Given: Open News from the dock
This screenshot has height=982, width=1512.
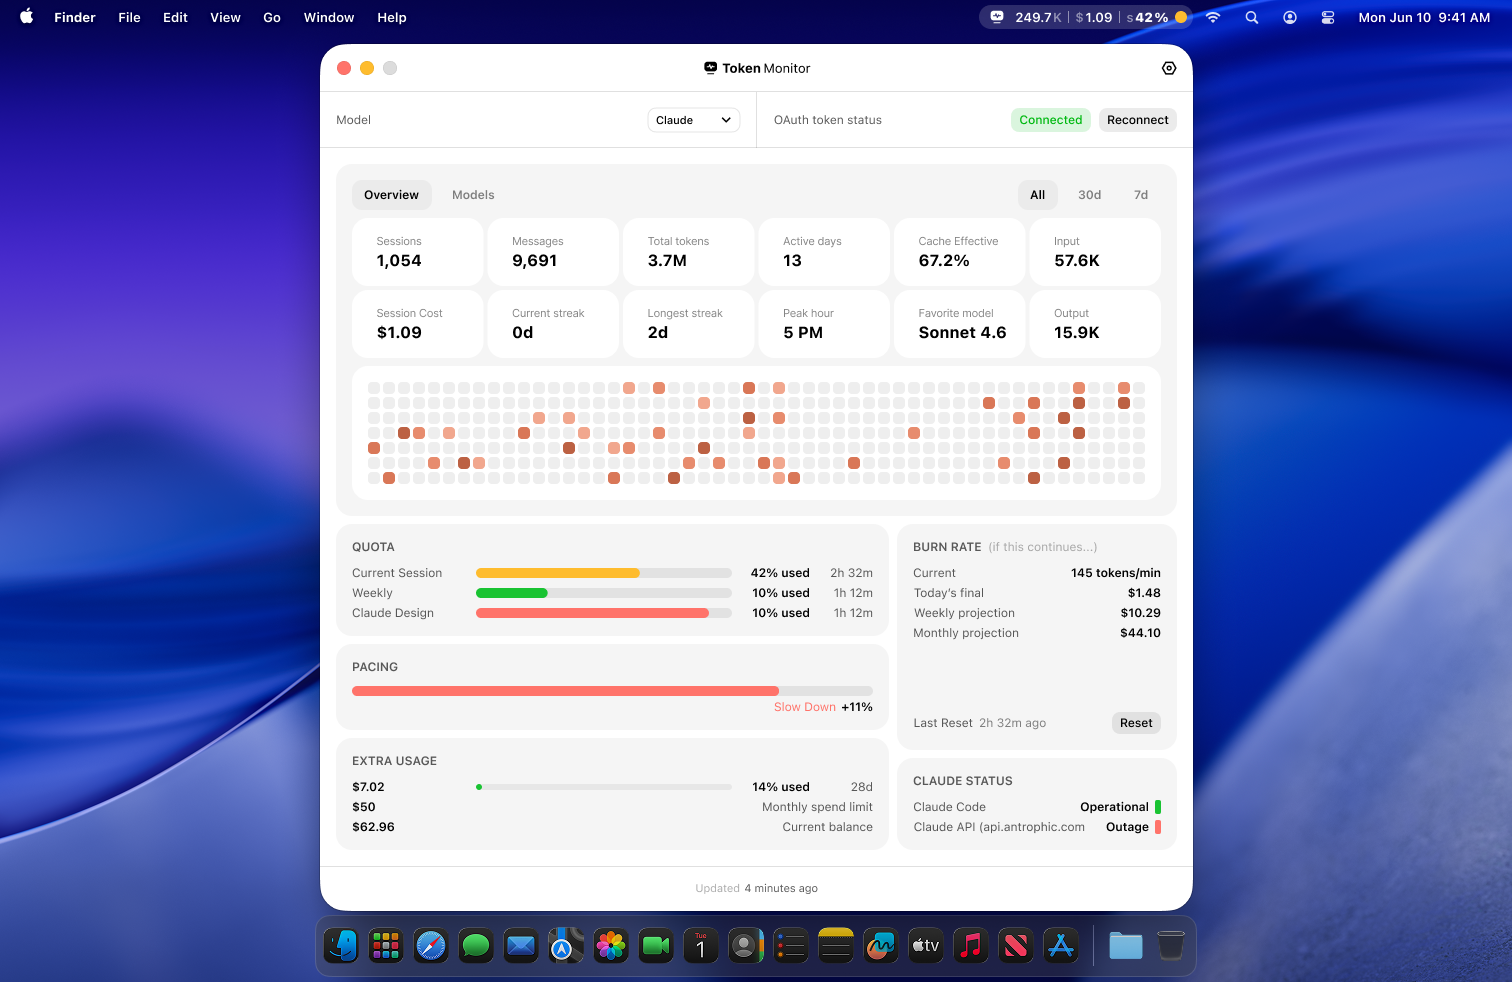Looking at the screenshot, I should tap(1016, 945).
